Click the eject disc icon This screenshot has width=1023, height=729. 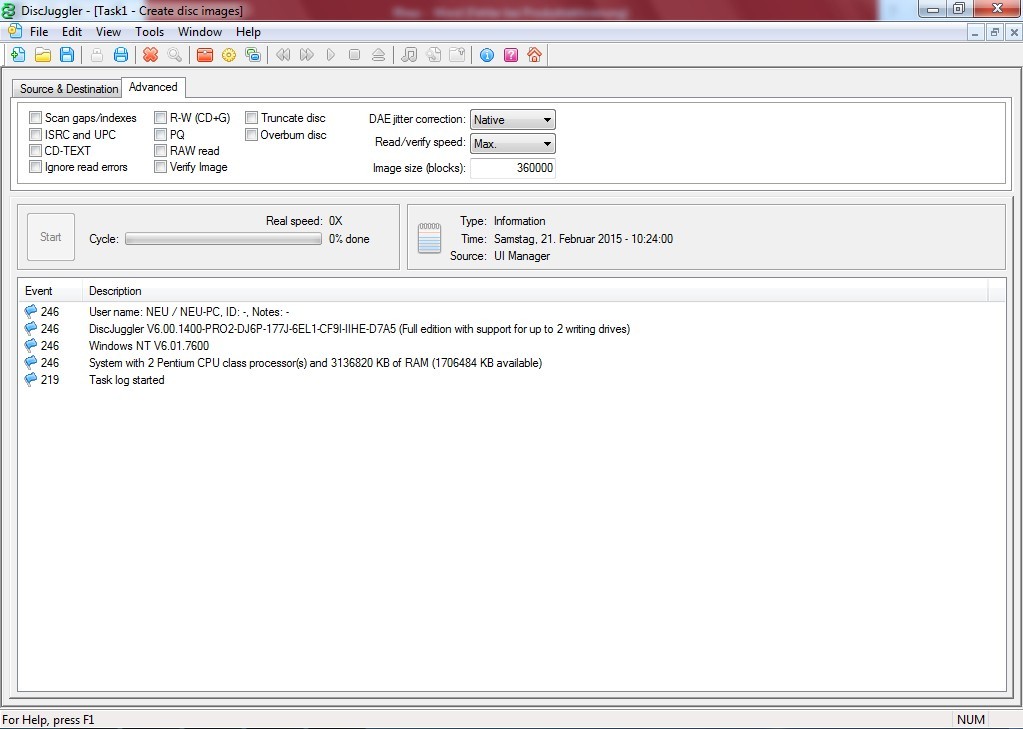pyautogui.click(x=378, y=55)
